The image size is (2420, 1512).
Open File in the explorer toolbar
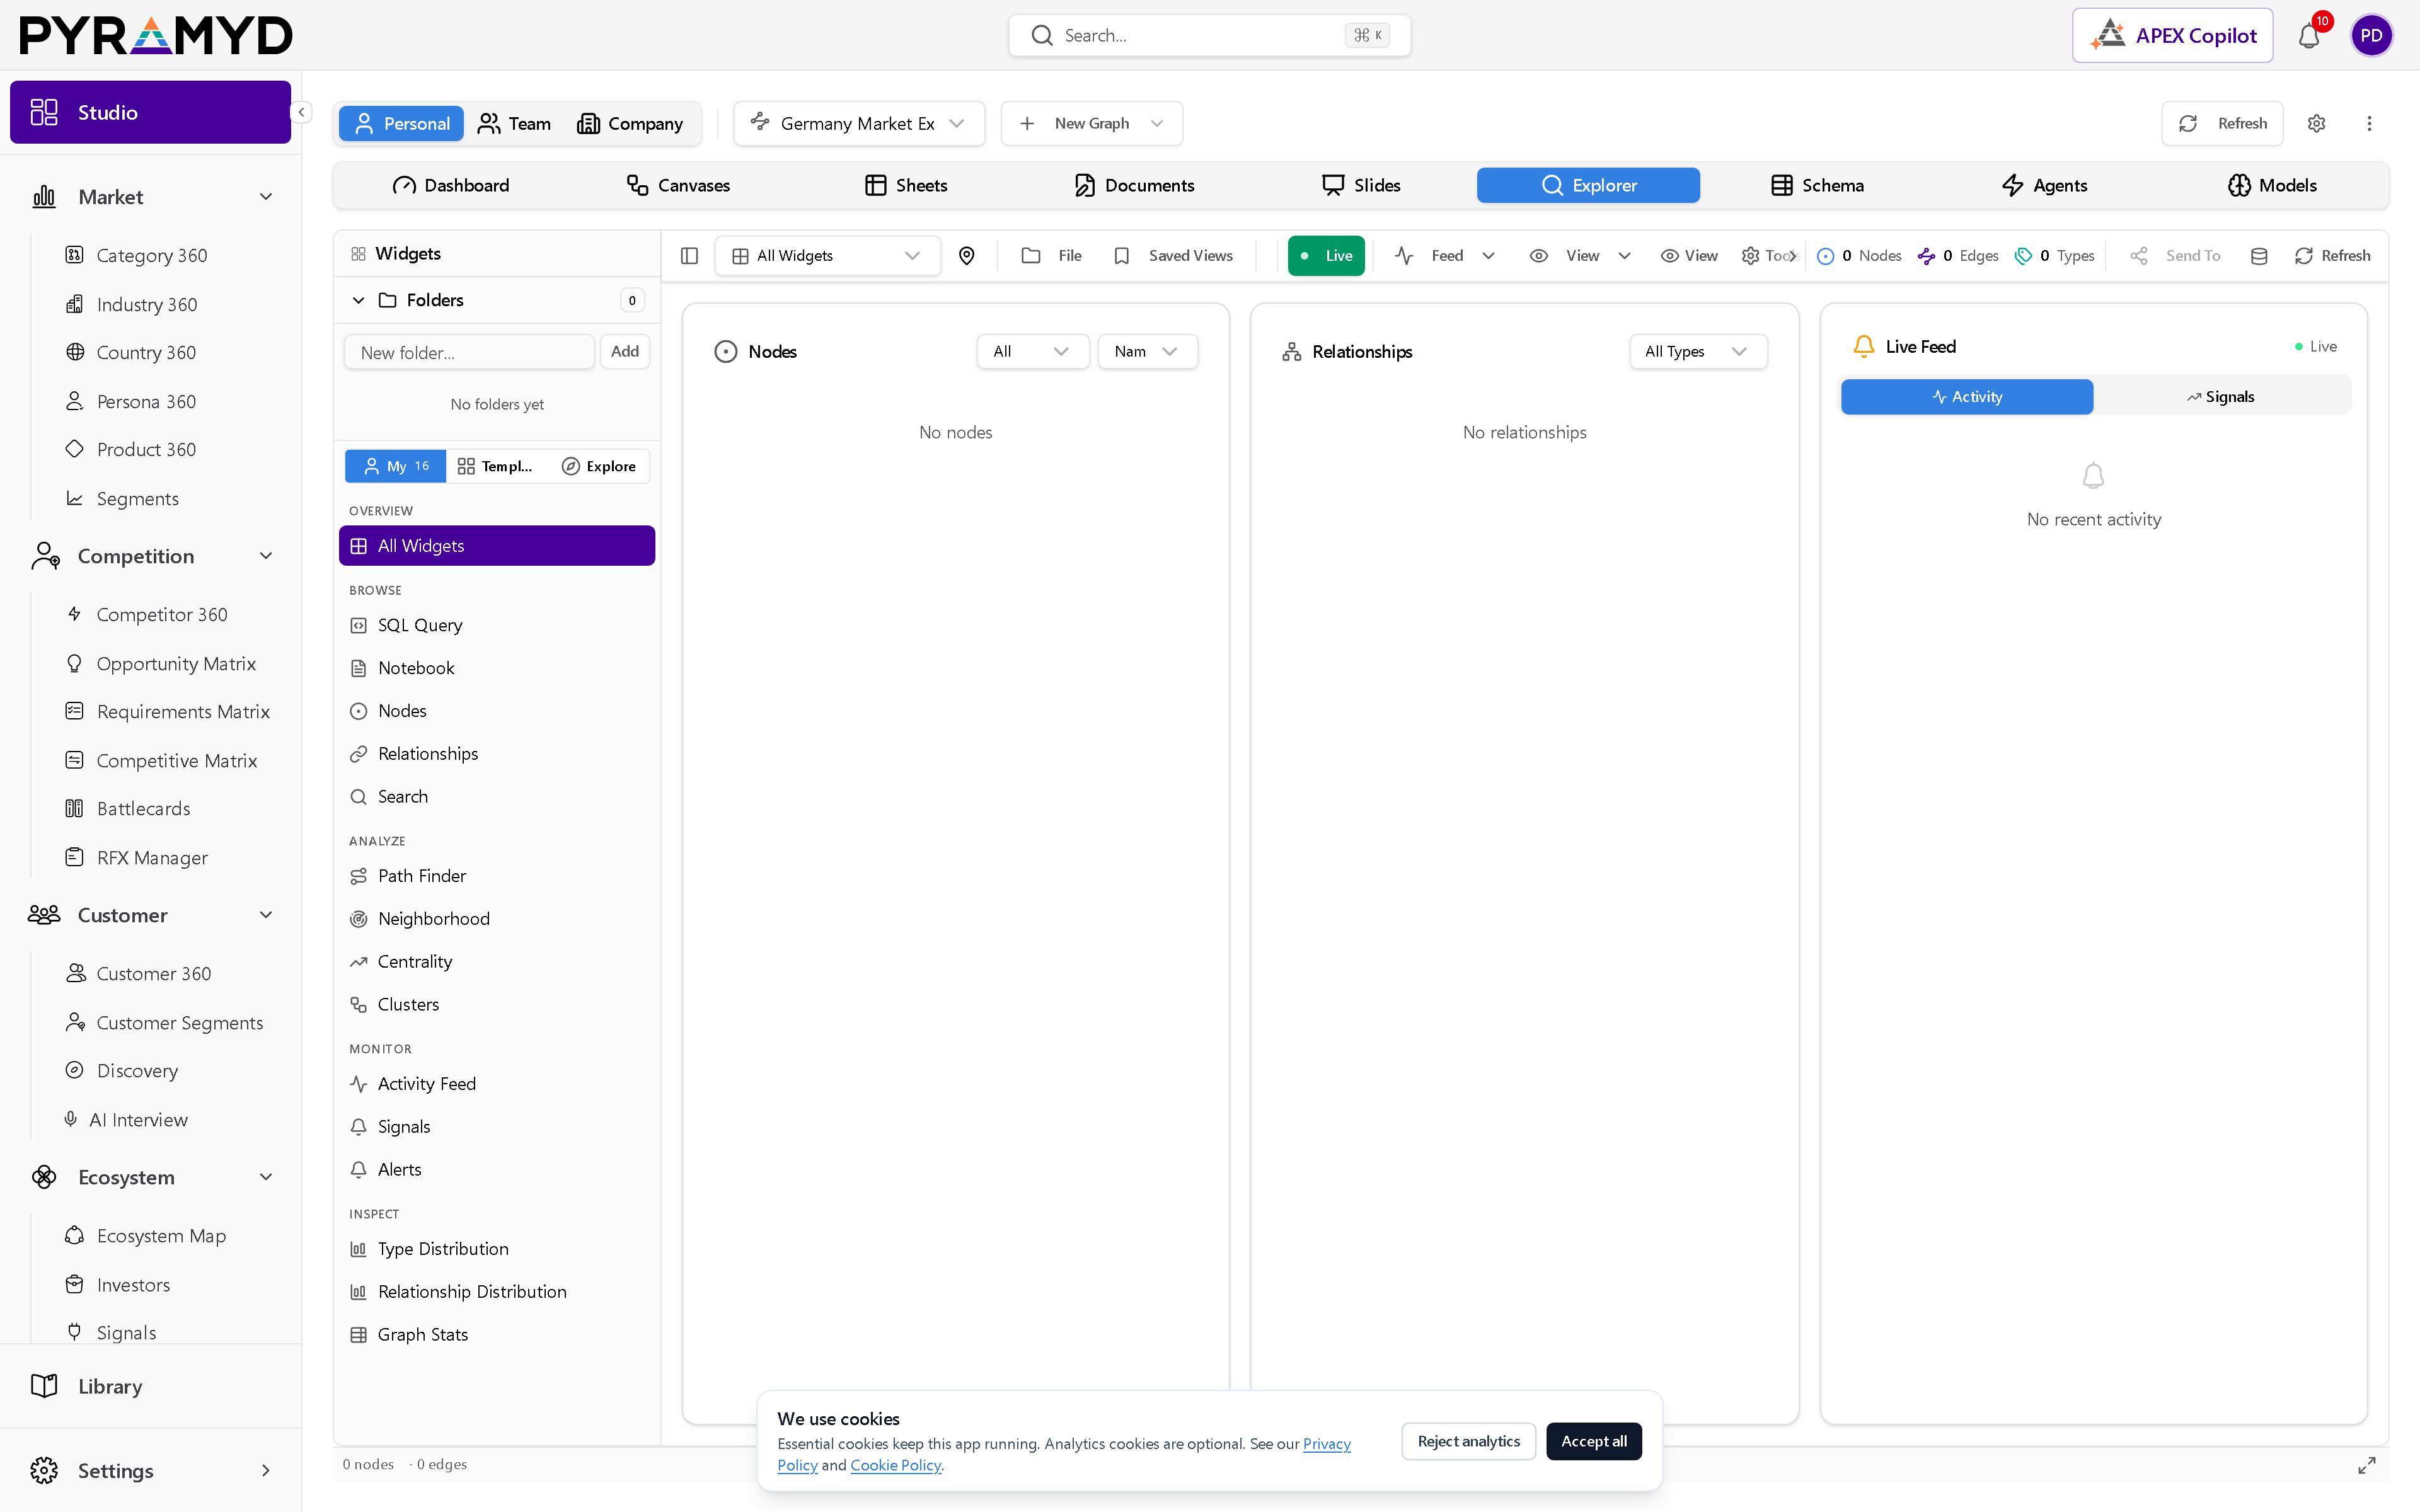tap(1051, 256)
